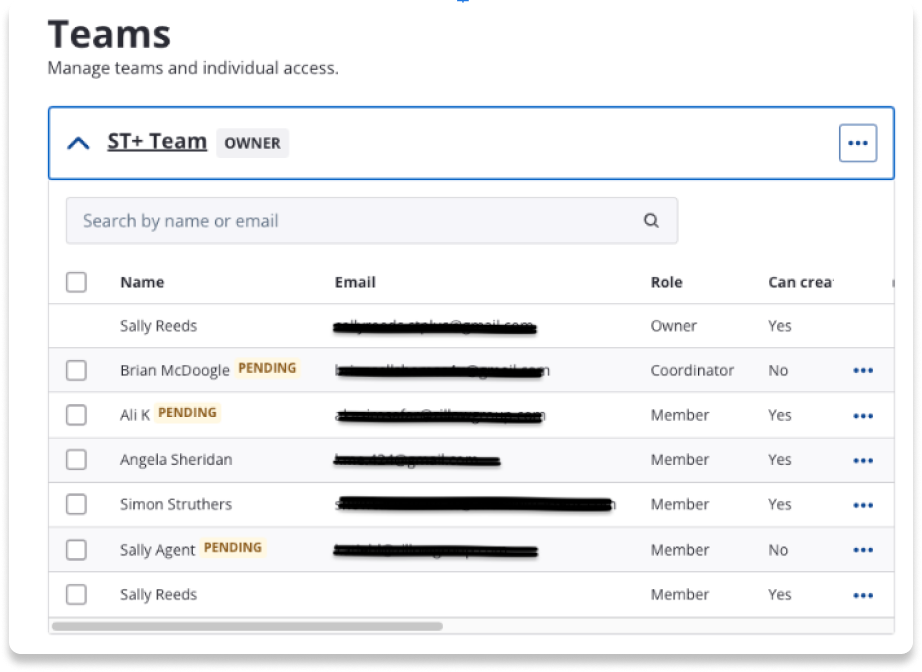The height and width of the screenshot is (672, 922).
Task: Tick the checkbox next to Simon Struthers
Action: click(x=77, y=505)
